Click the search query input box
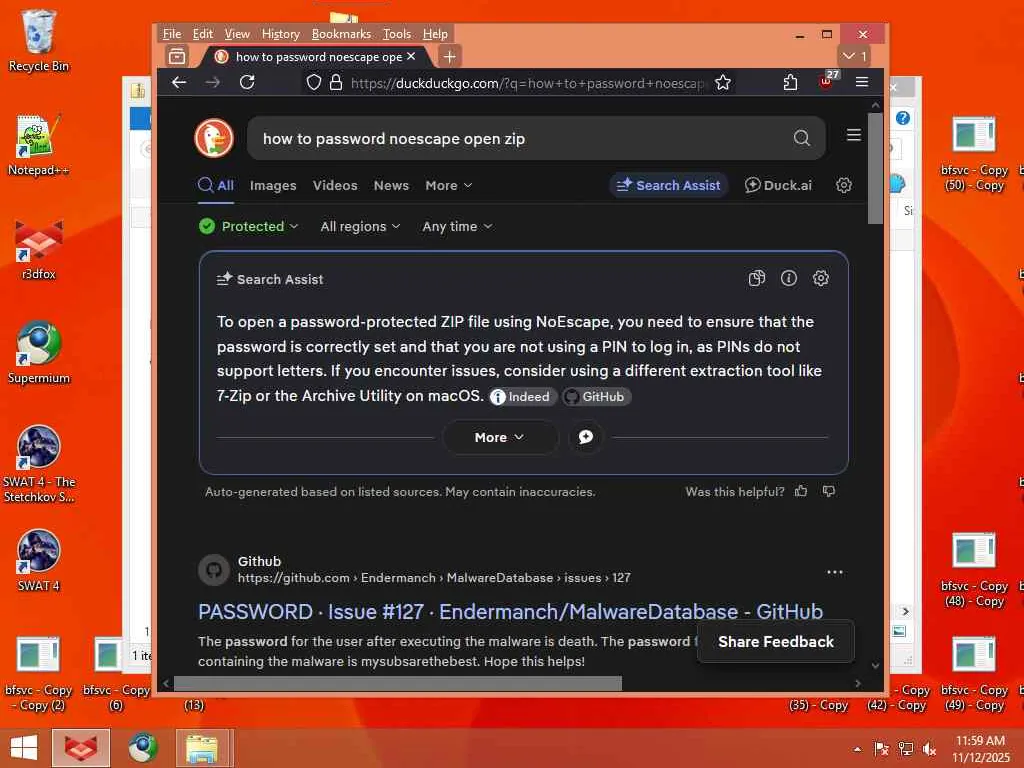The height and width of the screenshot is (768, 1024). coord(519,138)
